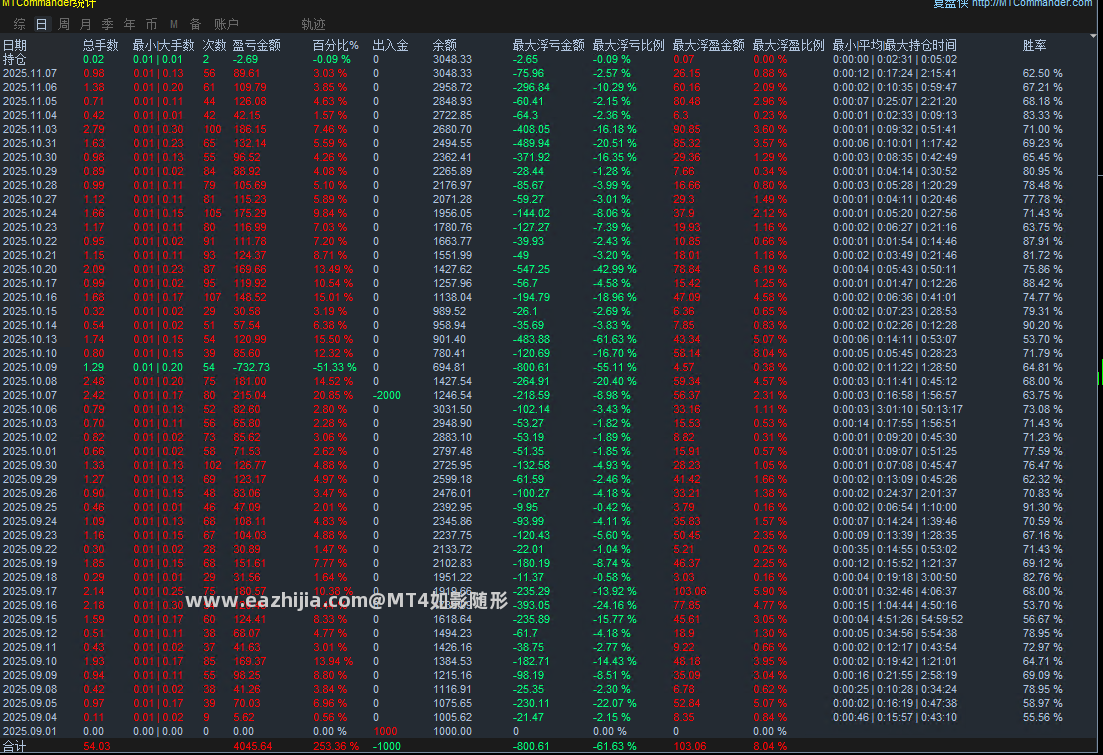Click the -61.63 % drawdown on 2025.10.13
Image resolution: width=1103 pixels, height=755 pixels.
[x=615, y=339]
